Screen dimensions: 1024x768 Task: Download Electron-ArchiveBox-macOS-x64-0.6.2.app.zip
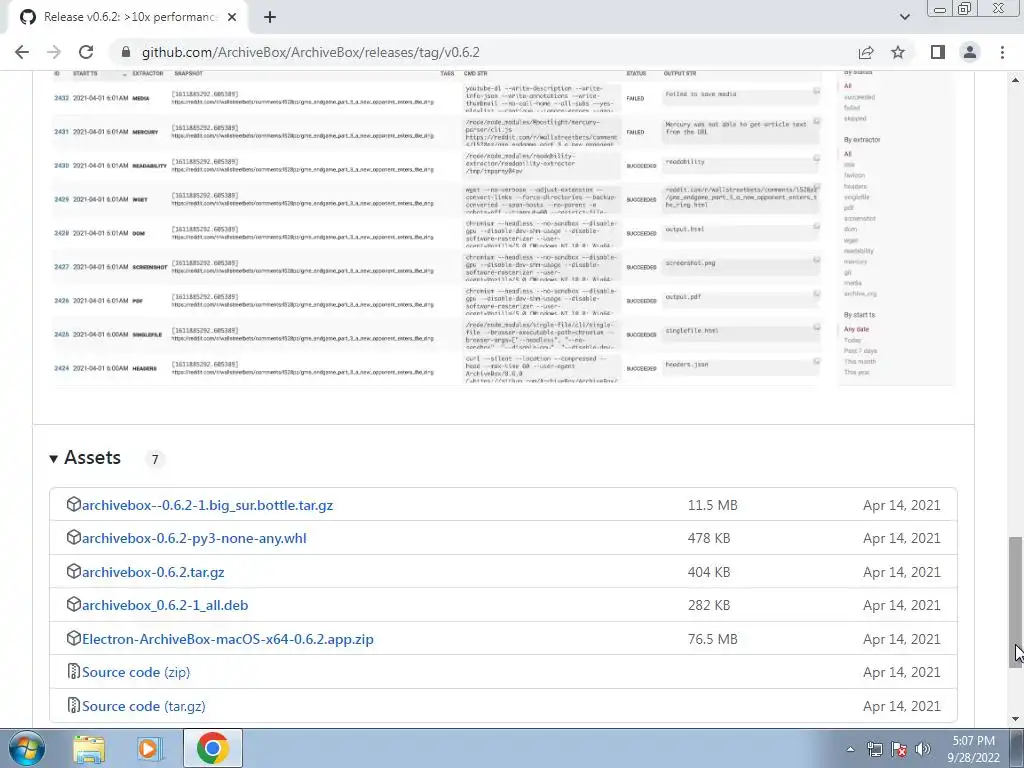click(228, 639)
